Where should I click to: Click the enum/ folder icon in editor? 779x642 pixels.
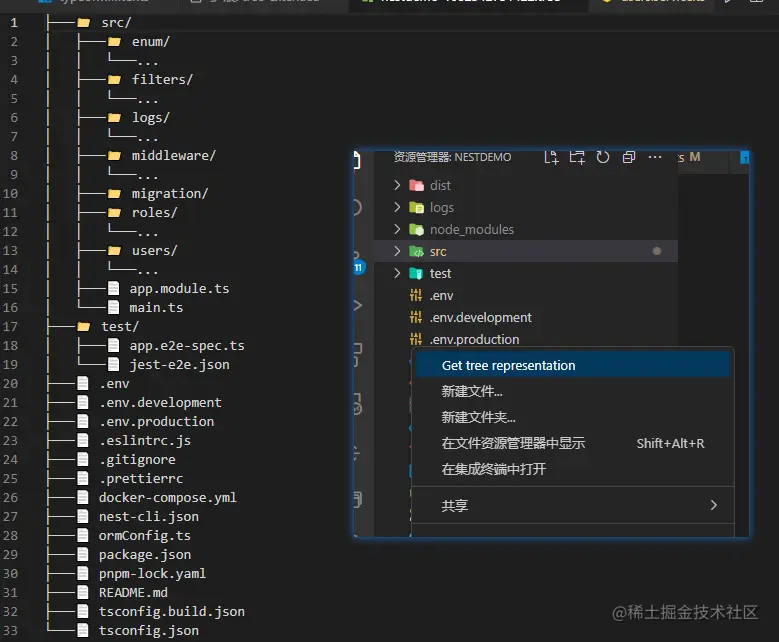[x=114, y=42]
